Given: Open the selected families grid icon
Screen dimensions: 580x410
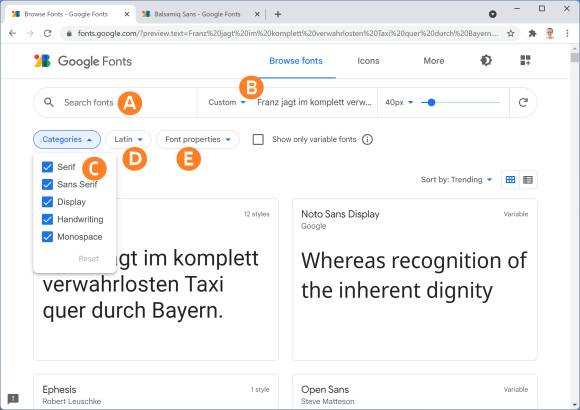Looking at the screenshot, I should 525,60.
